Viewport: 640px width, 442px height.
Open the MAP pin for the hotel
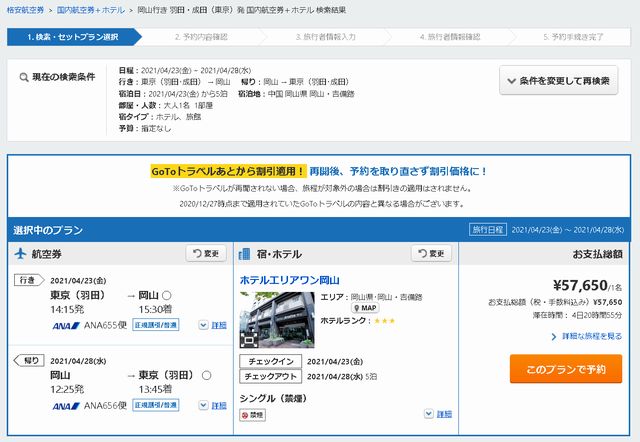point(365,308)
